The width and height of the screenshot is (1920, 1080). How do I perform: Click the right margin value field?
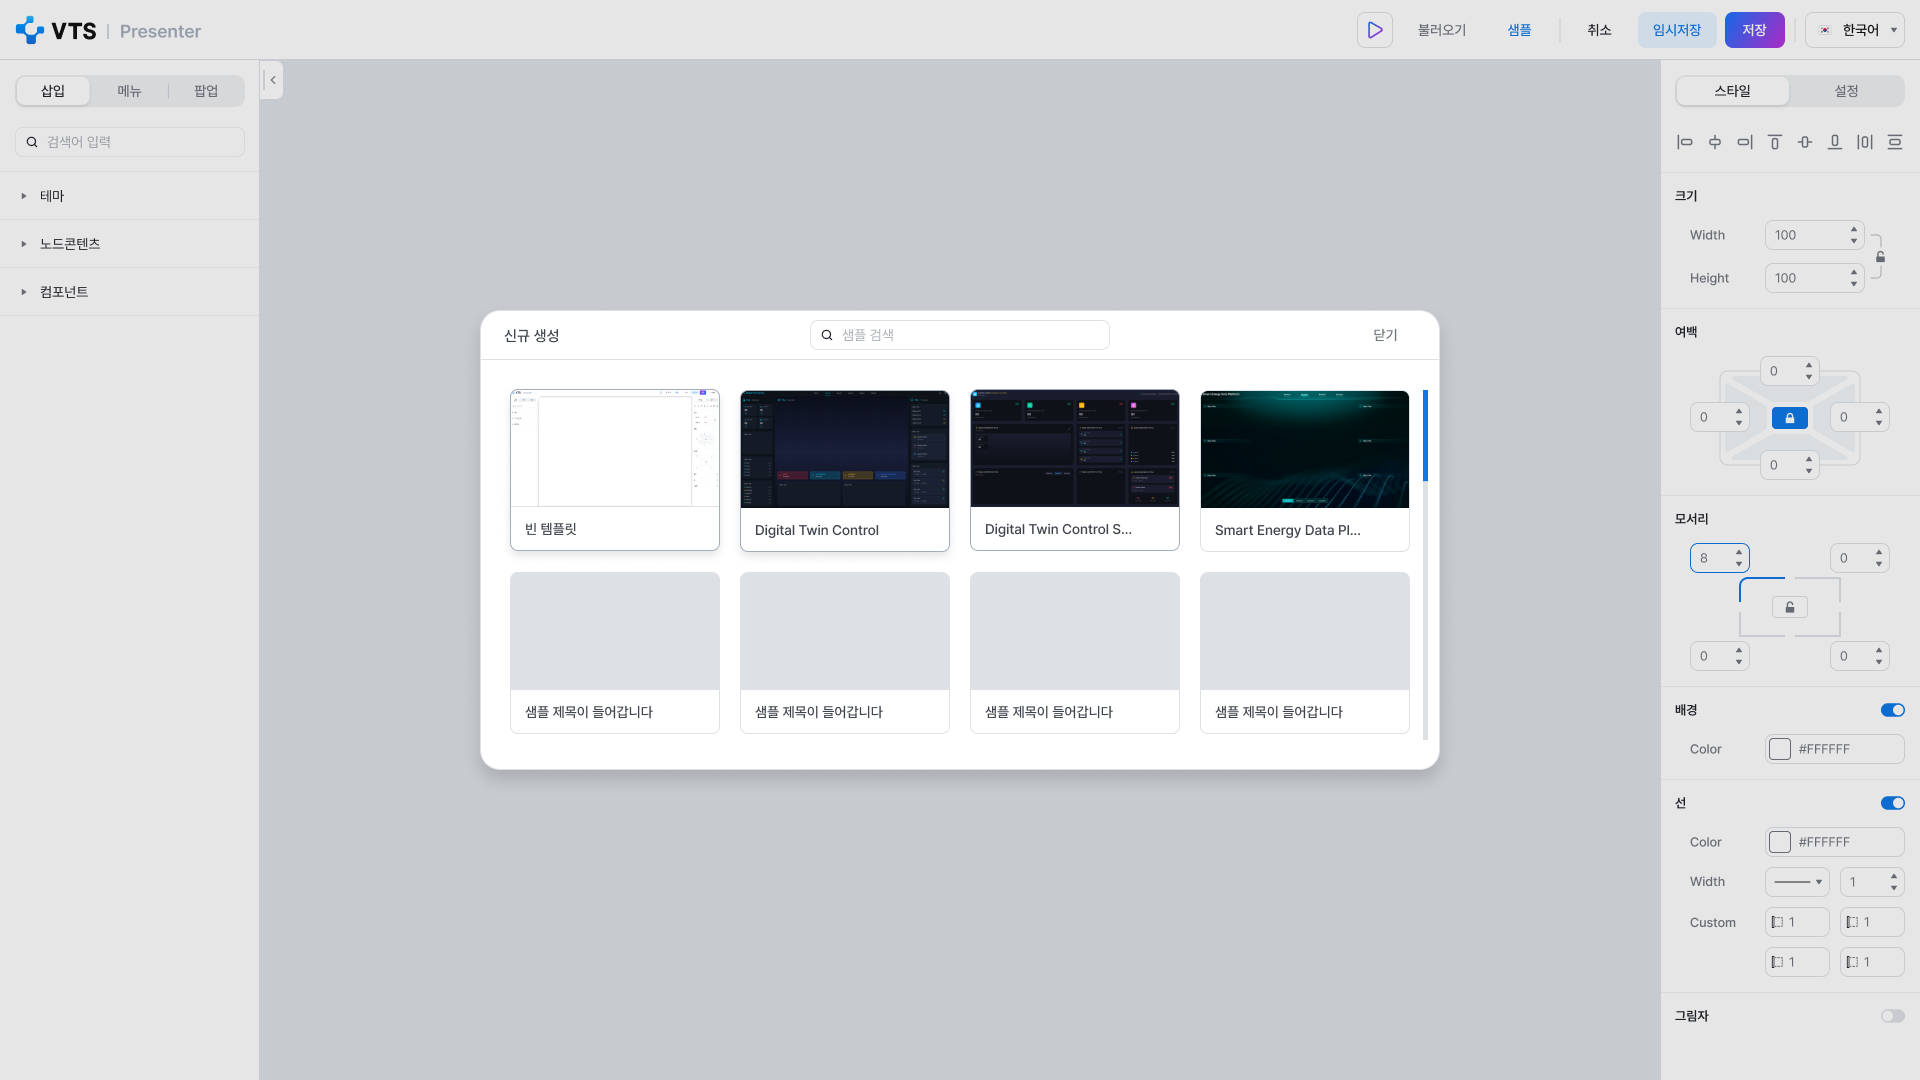[1860, 417]
